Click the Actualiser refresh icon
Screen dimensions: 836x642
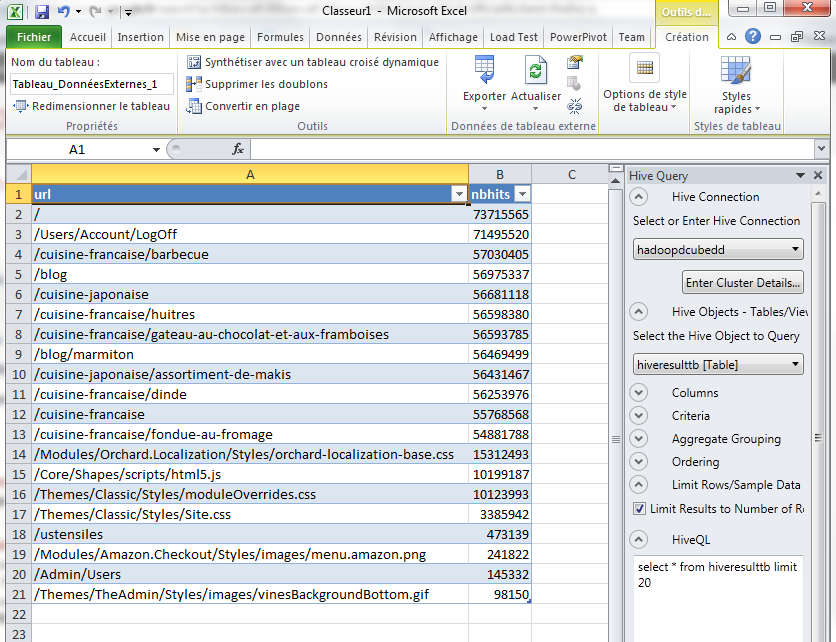click(536, 70)
